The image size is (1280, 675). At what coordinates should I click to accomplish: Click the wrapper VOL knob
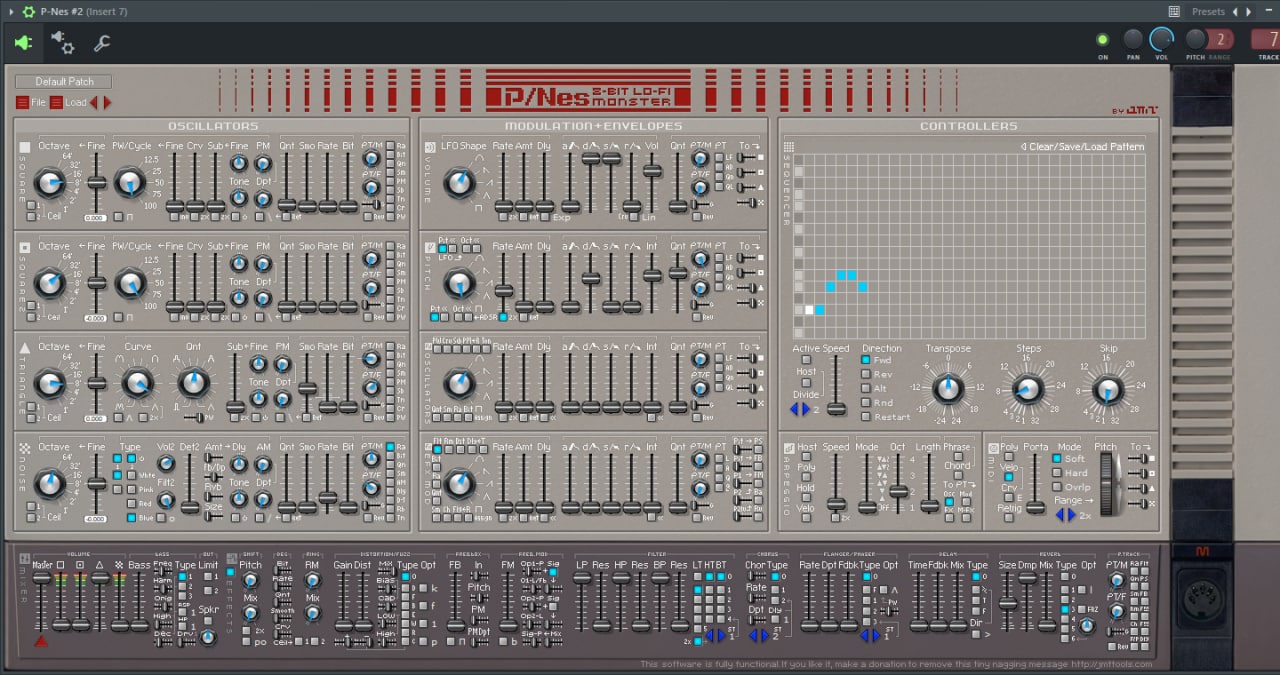point(1161,39)
